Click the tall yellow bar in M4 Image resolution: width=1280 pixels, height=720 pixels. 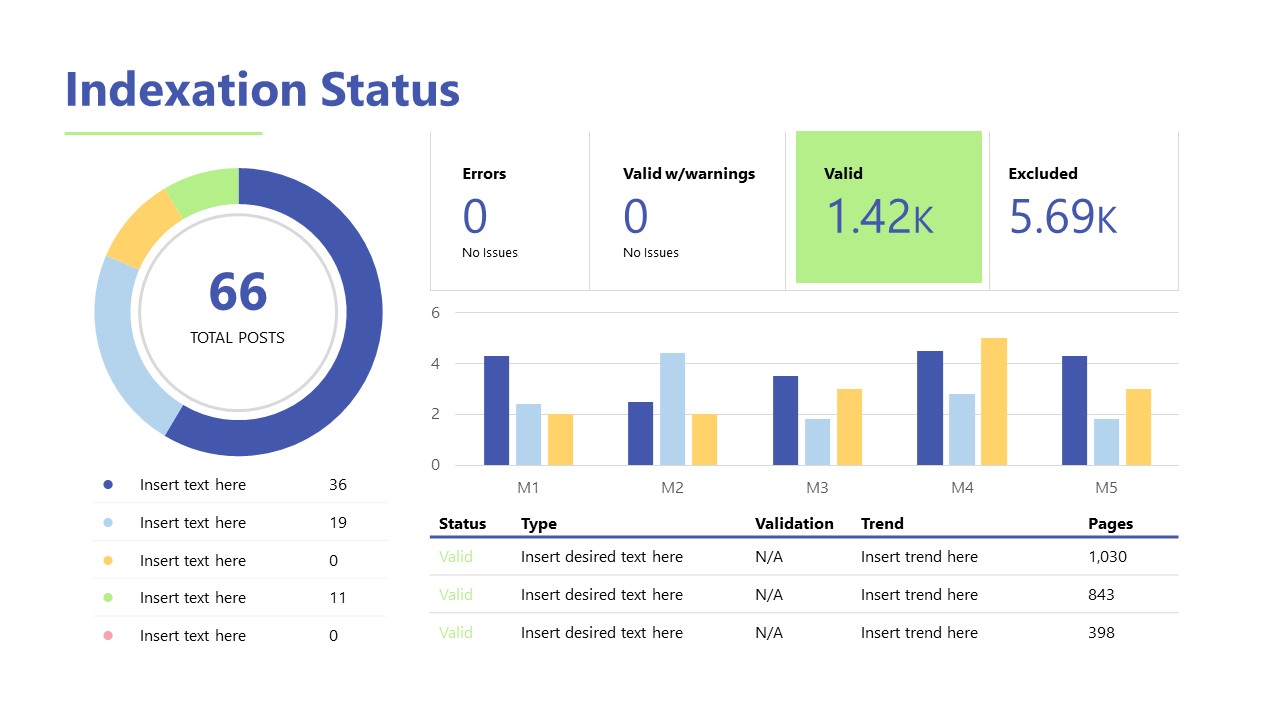point(993,402)
